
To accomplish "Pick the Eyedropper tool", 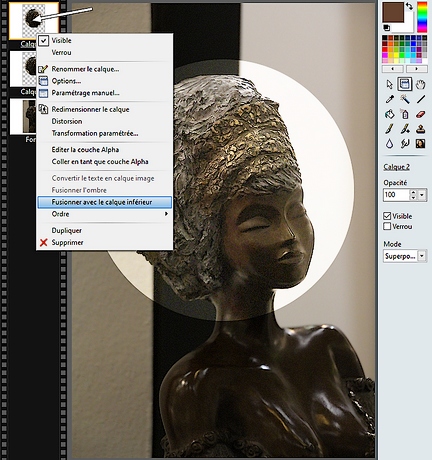I will point(389,99).
